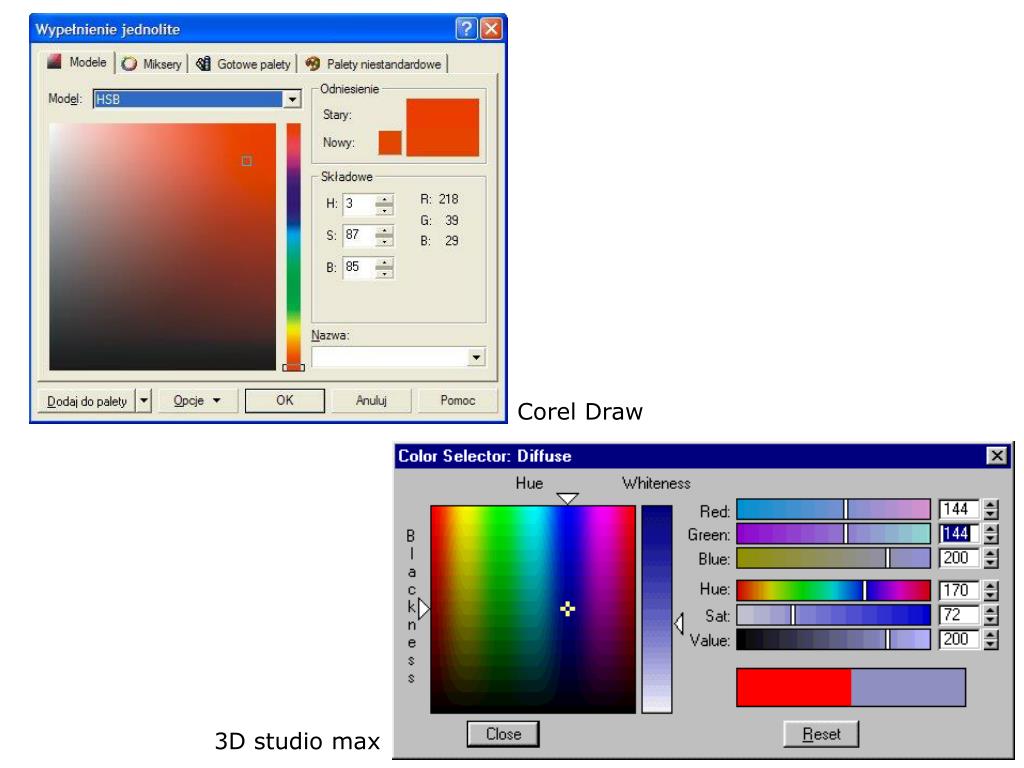Click the Modele tab color icon
This screenshot has width=1024, height=768.
click(54, 62)
